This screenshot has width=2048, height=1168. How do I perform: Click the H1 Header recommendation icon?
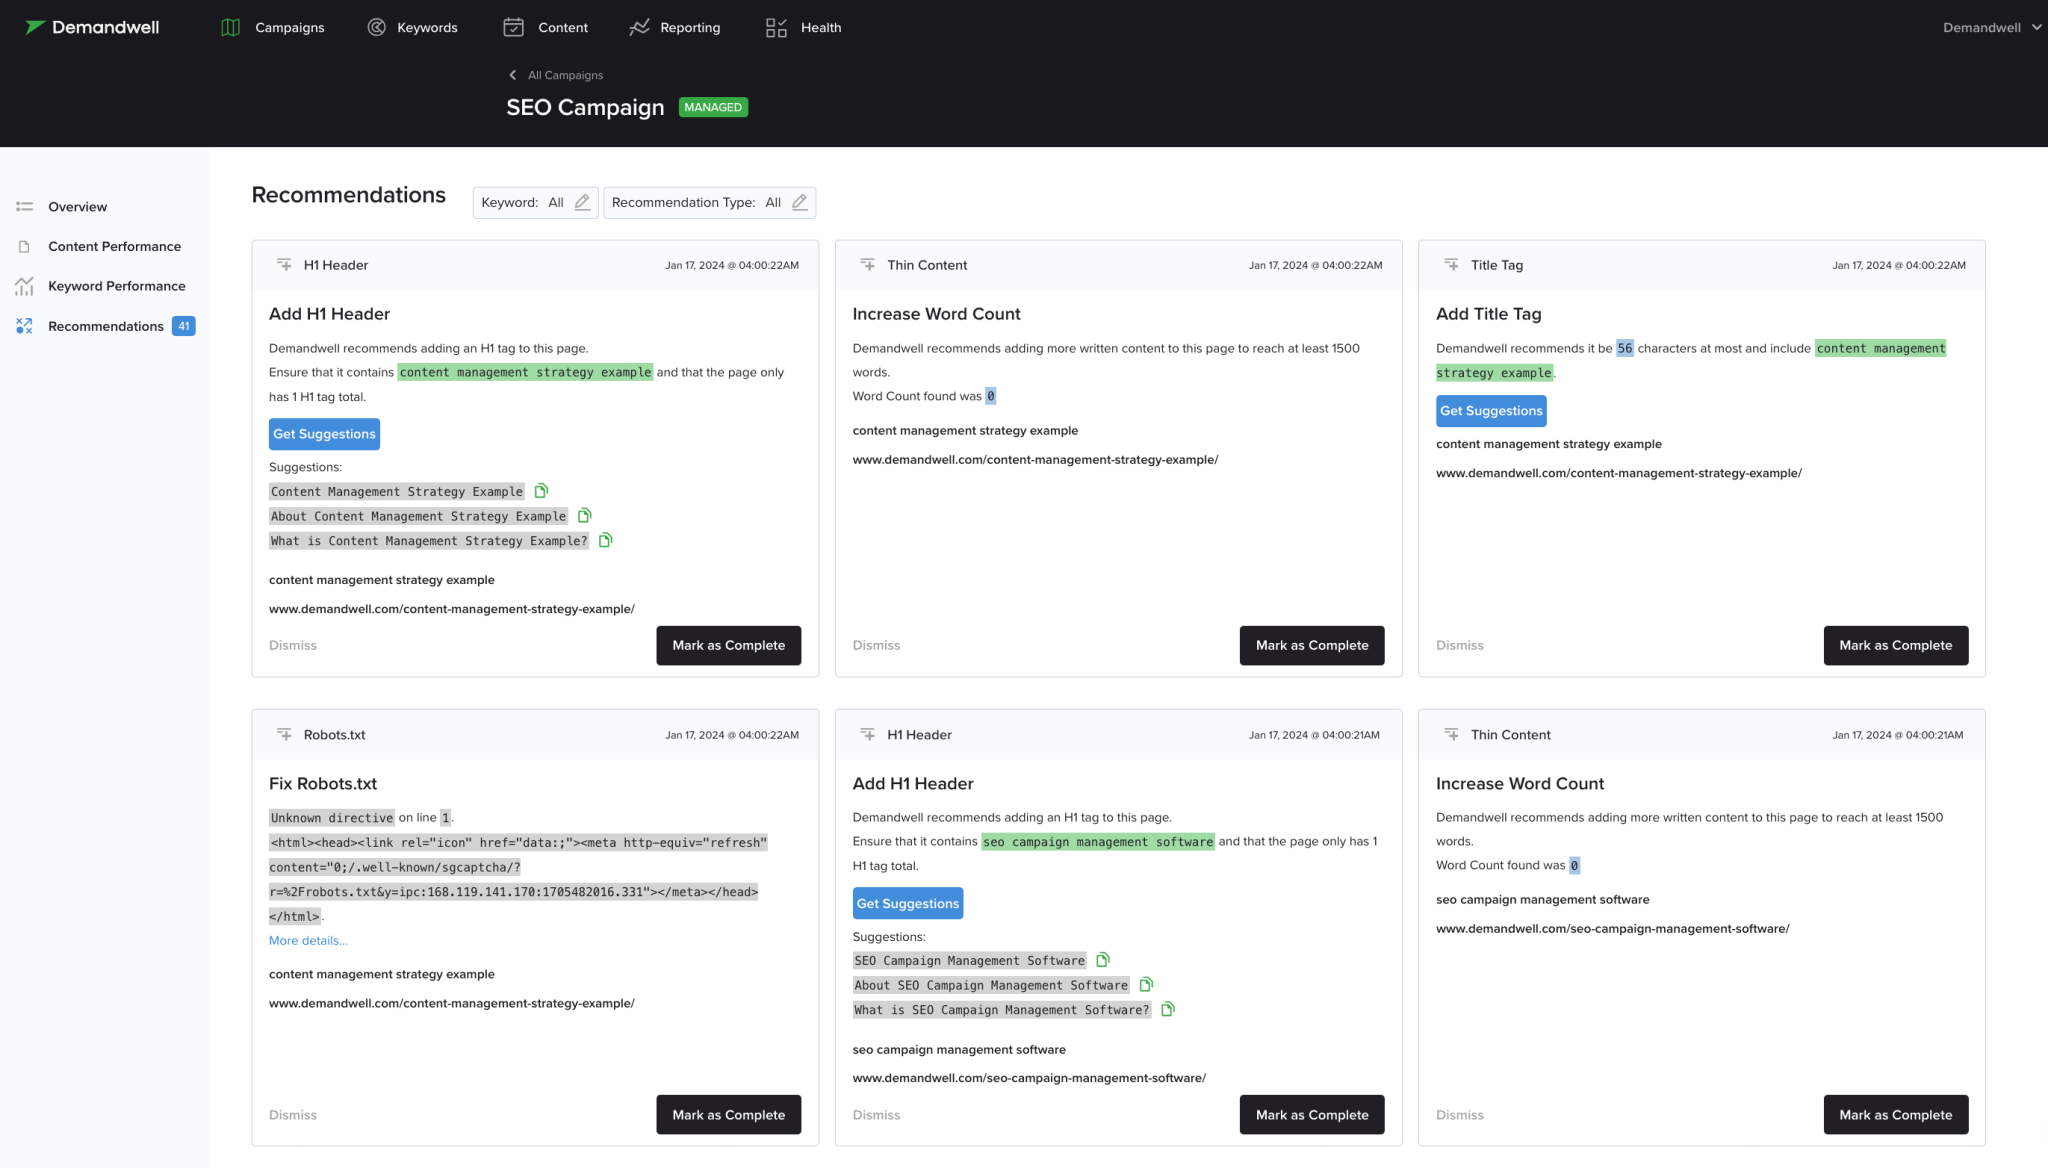283,265
